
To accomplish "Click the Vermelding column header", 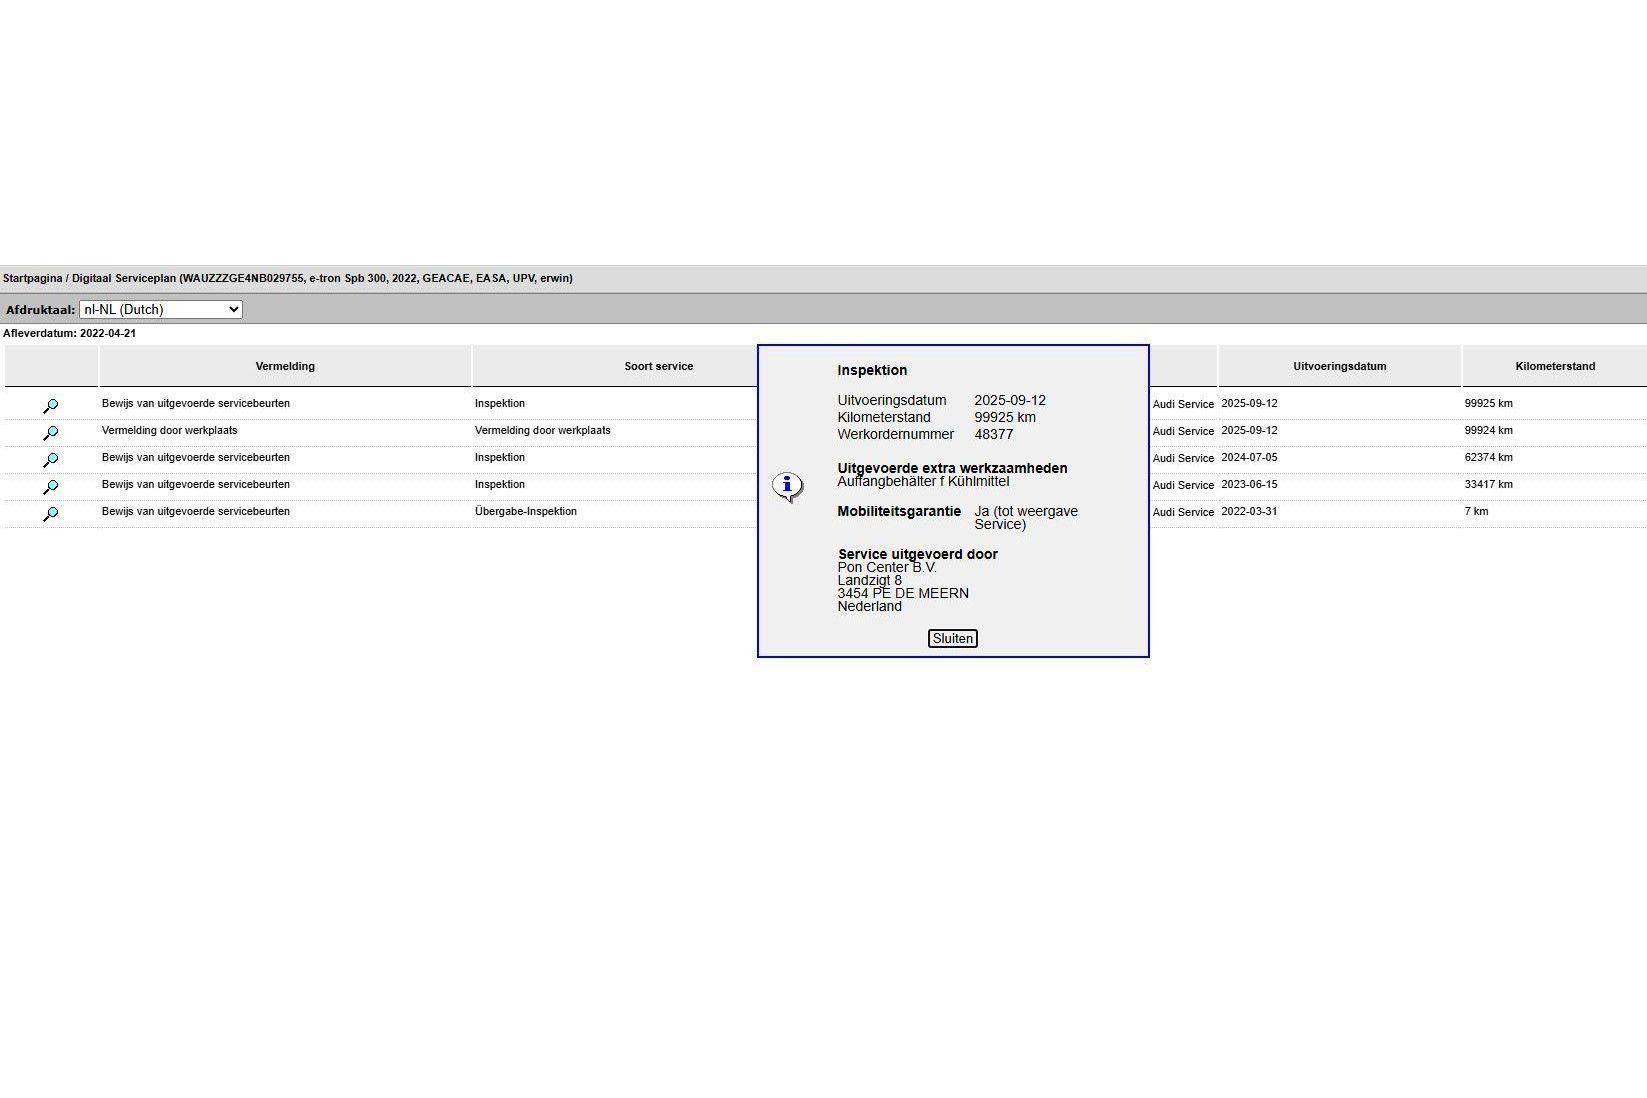I will [x=285, y=366].
